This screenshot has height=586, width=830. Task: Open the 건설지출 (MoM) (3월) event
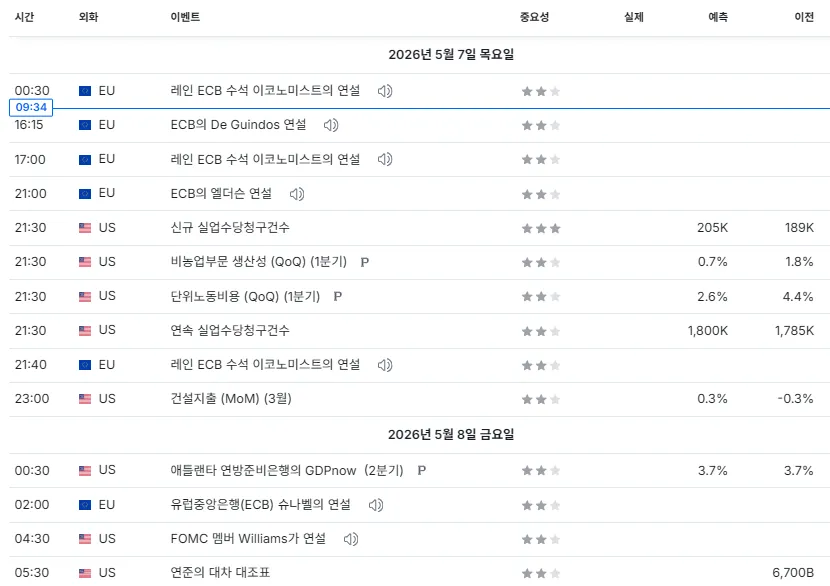[x=231, y=399]
